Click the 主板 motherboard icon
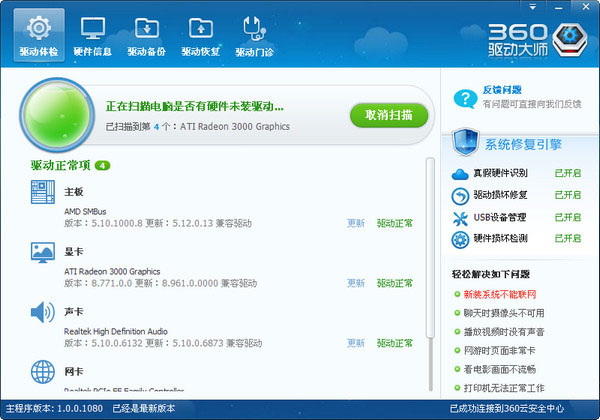 tap(42, 192)
